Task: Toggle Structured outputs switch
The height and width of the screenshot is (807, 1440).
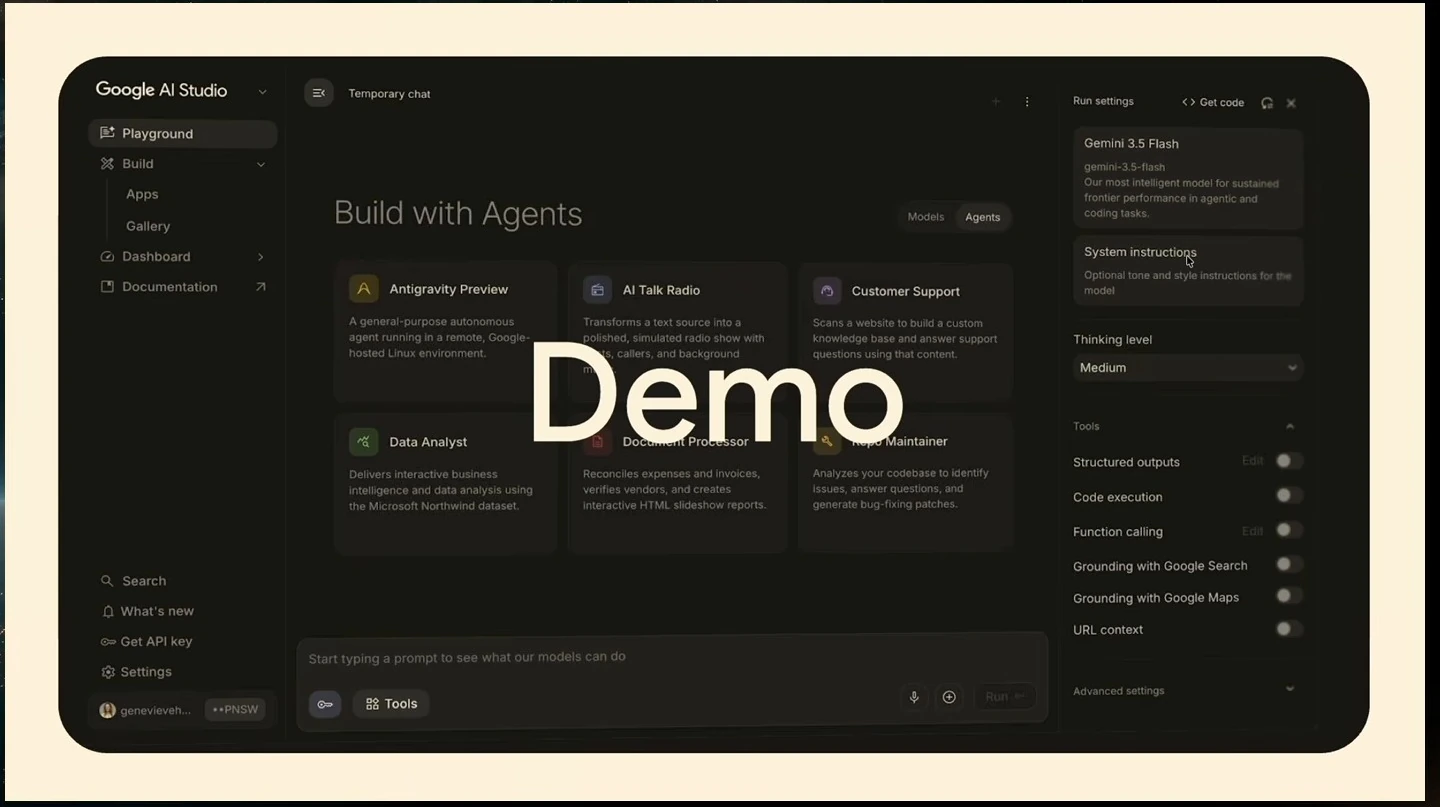Action: coord(1289,461)
